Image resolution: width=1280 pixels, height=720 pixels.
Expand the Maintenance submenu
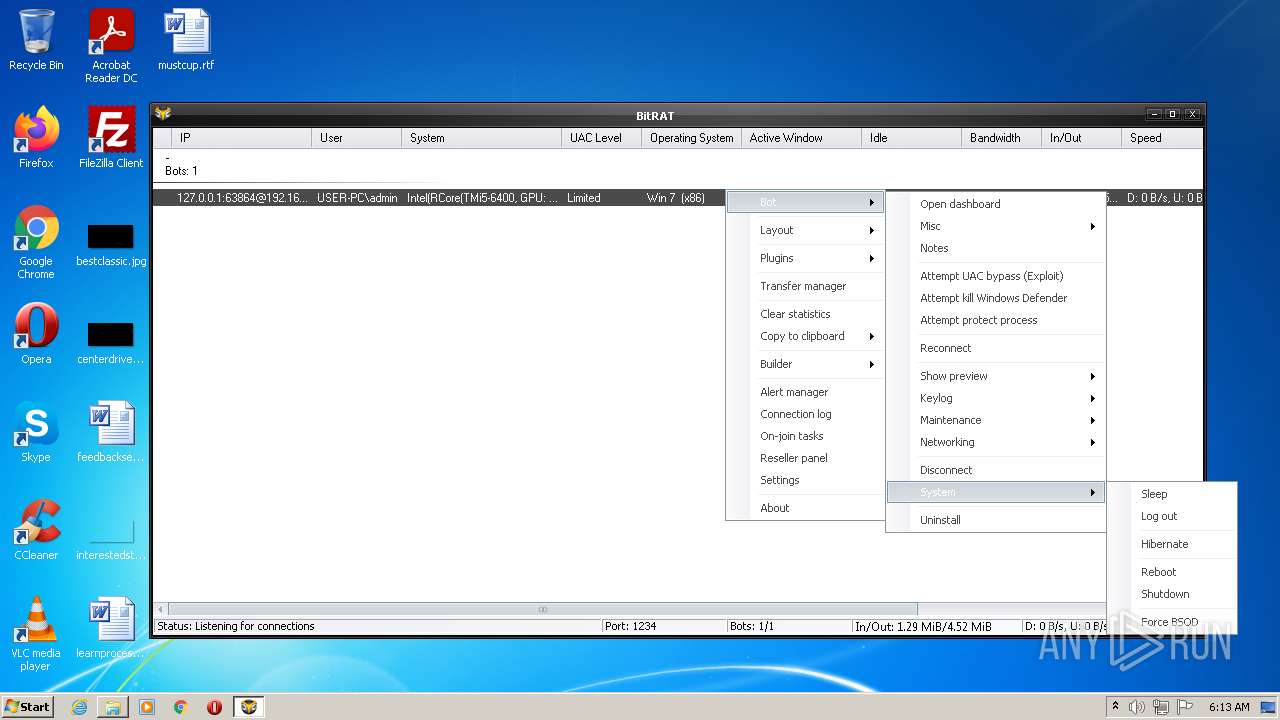[x=996, y=420]
